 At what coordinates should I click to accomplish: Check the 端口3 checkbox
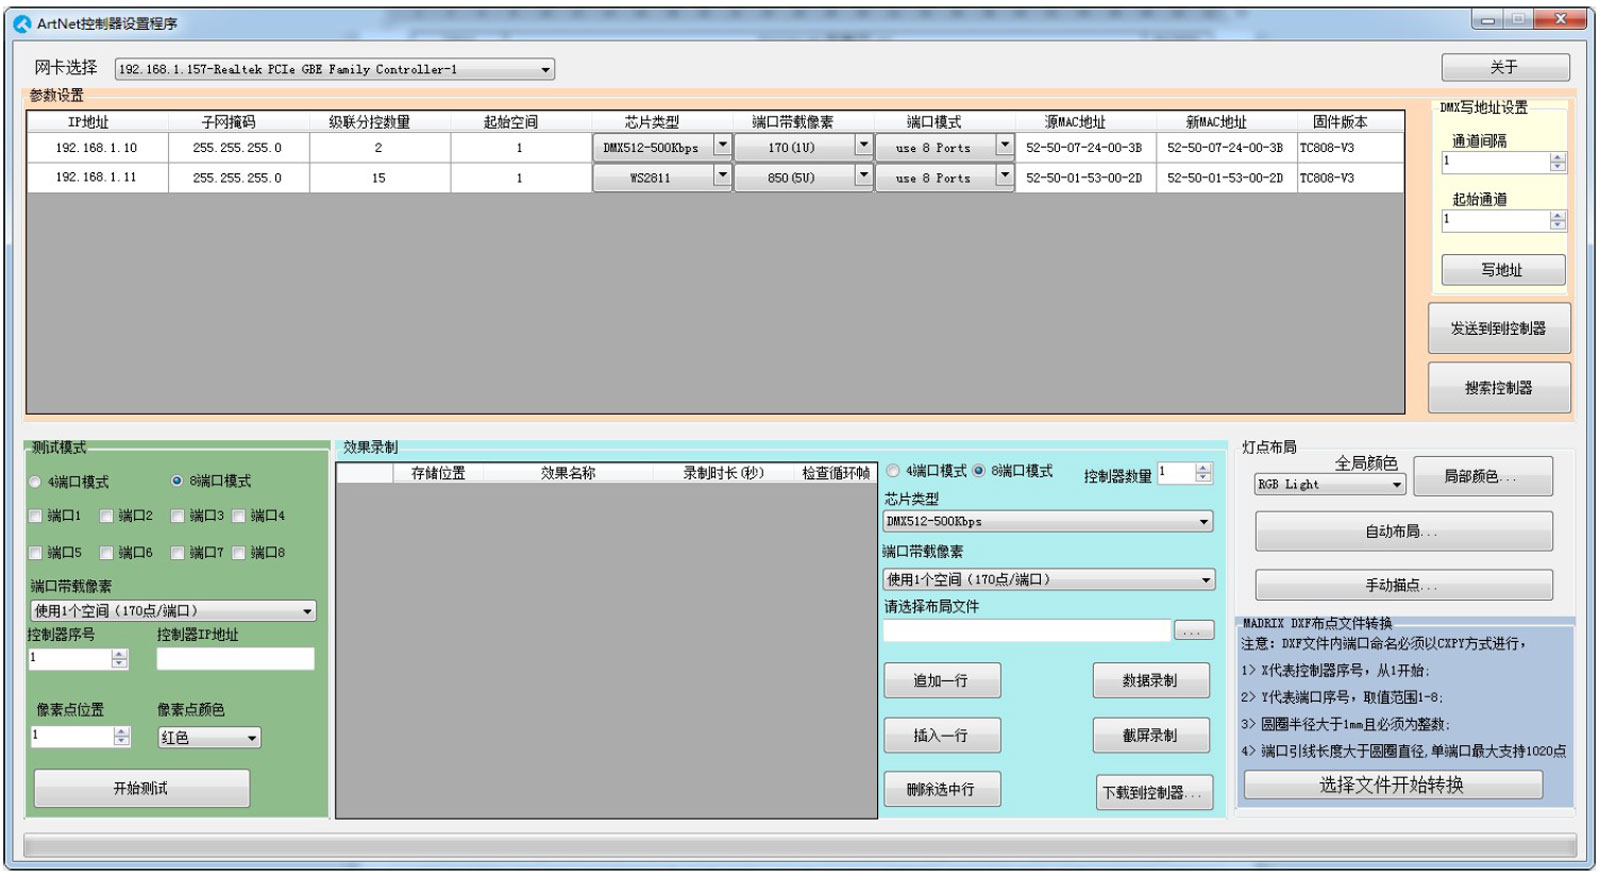(178, 516)
